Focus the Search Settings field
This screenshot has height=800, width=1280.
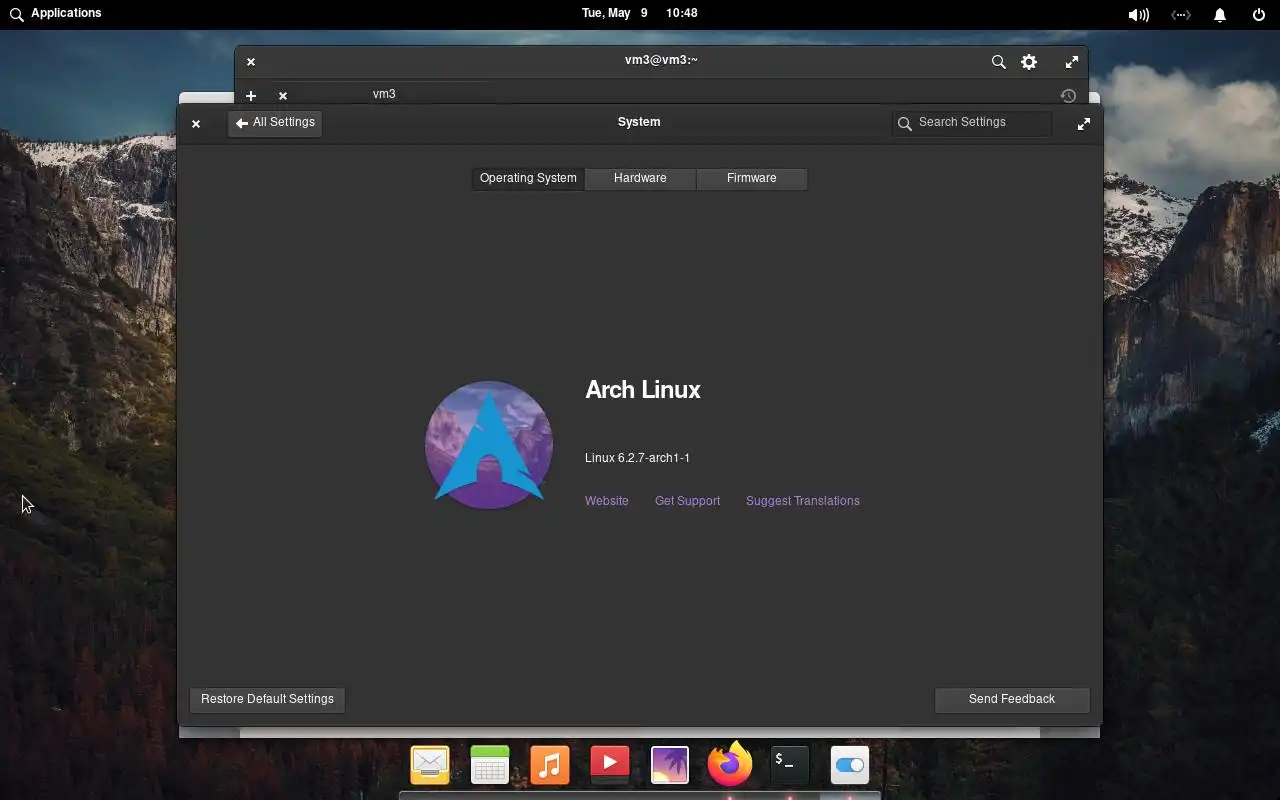972,123
